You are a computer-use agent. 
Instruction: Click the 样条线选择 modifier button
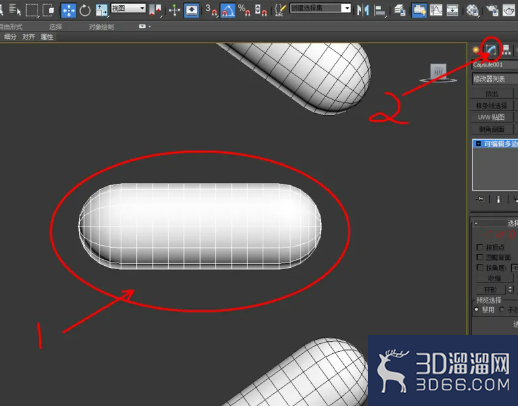[492, 106]
